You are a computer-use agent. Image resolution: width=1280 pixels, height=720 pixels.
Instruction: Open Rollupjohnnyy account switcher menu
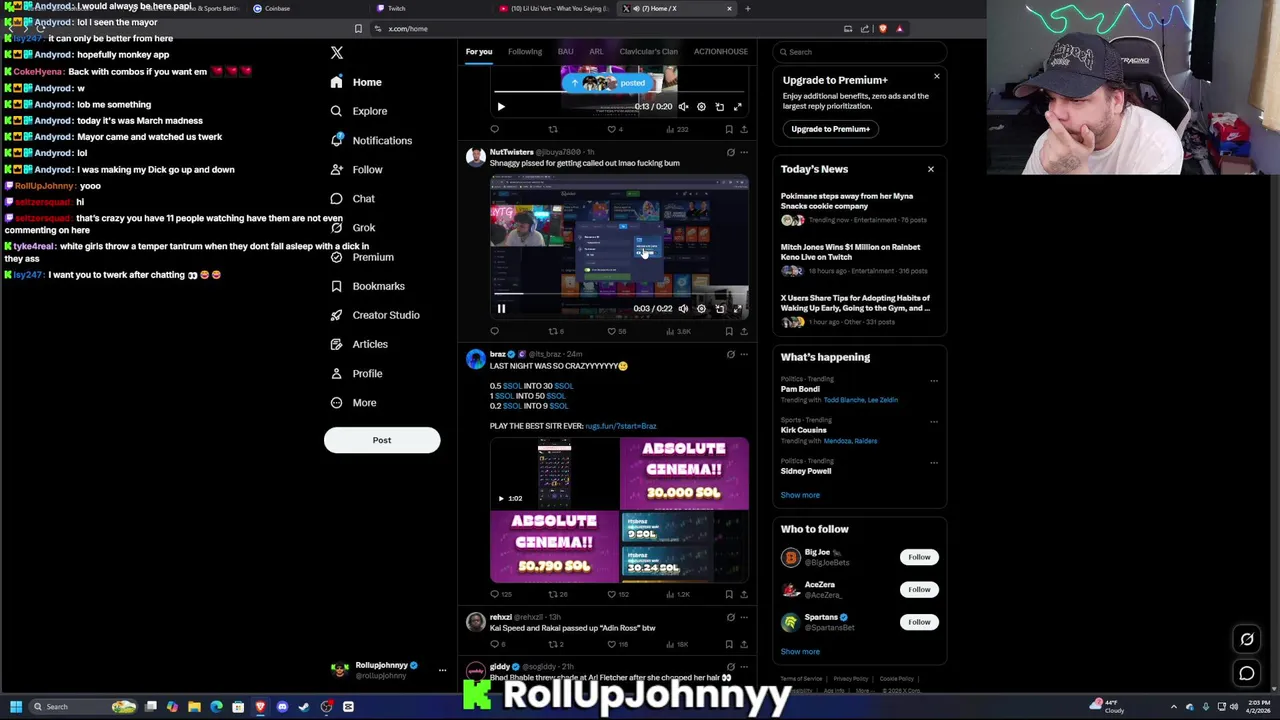coord(442,670)
